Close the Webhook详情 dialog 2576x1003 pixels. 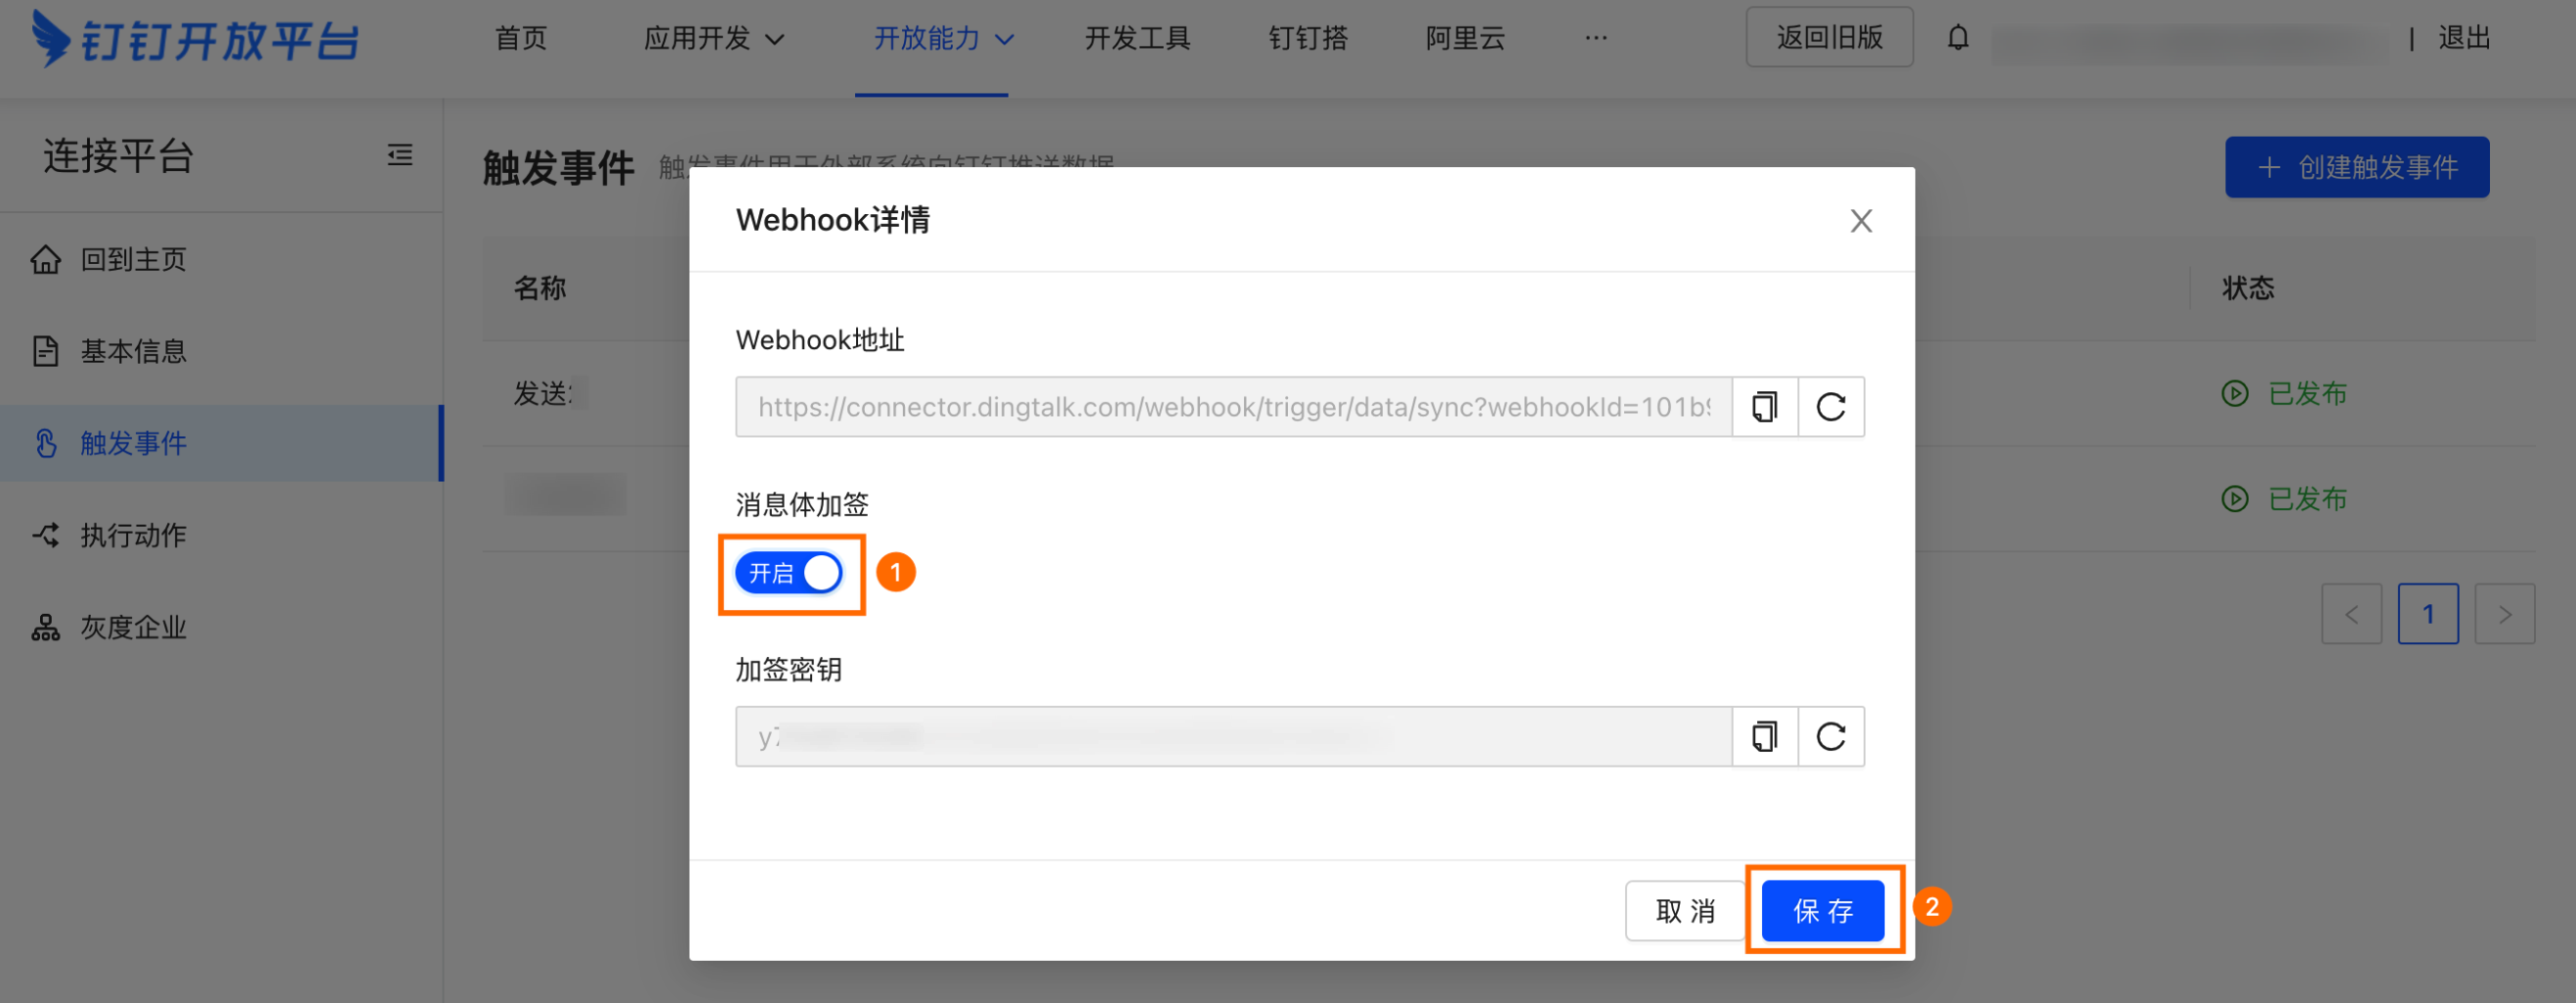click(x=1861, y=221)
